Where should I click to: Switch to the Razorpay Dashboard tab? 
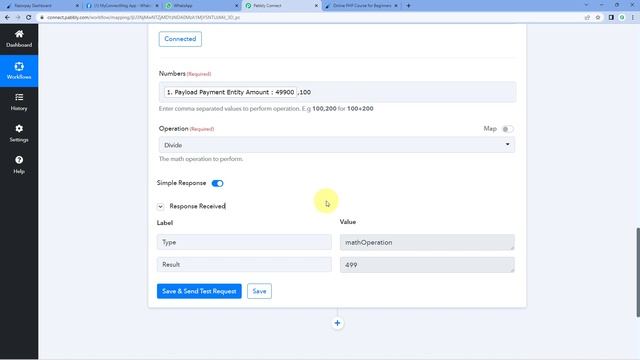coord(41,6)
